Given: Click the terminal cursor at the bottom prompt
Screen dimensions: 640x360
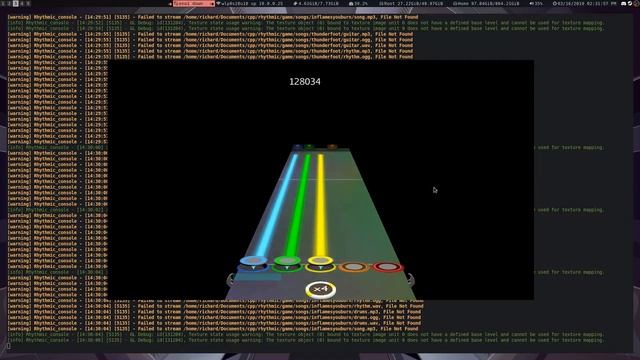Looking at the screenshot, I should (9, 346).
